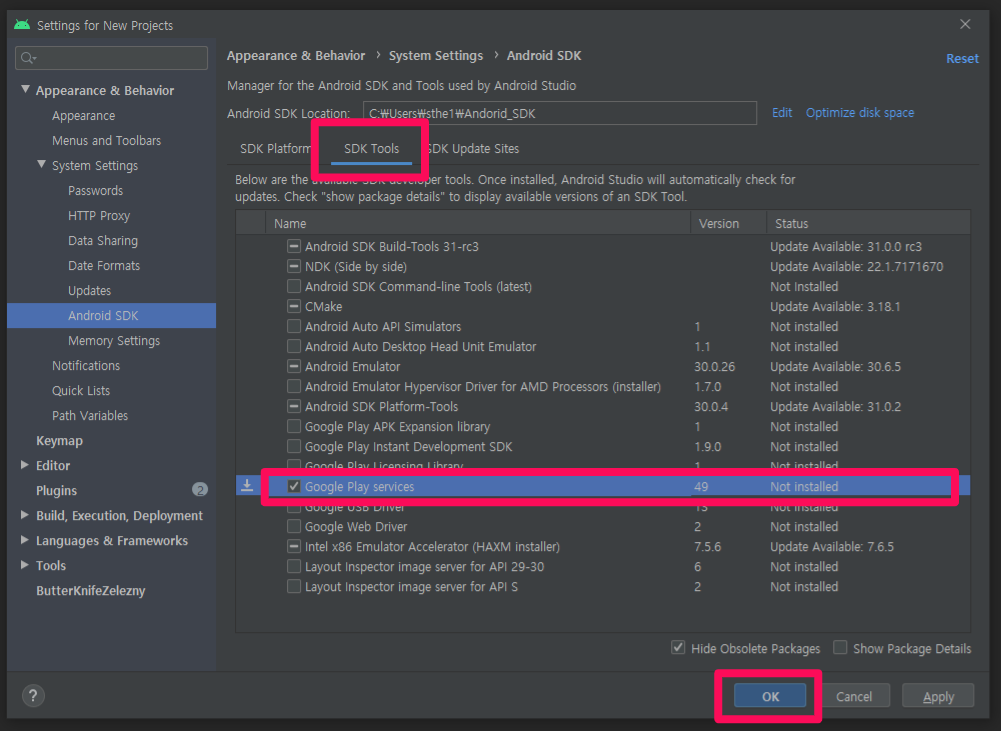
Task: Click the Name column header
Action: click(478, 223)
